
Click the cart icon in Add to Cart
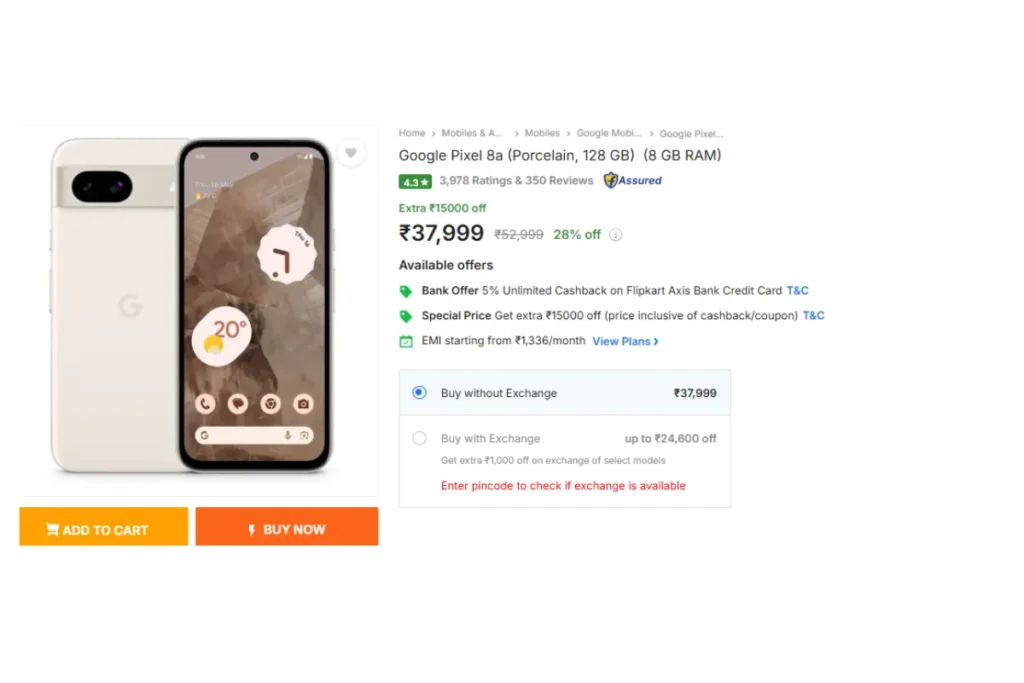point(52,529)
